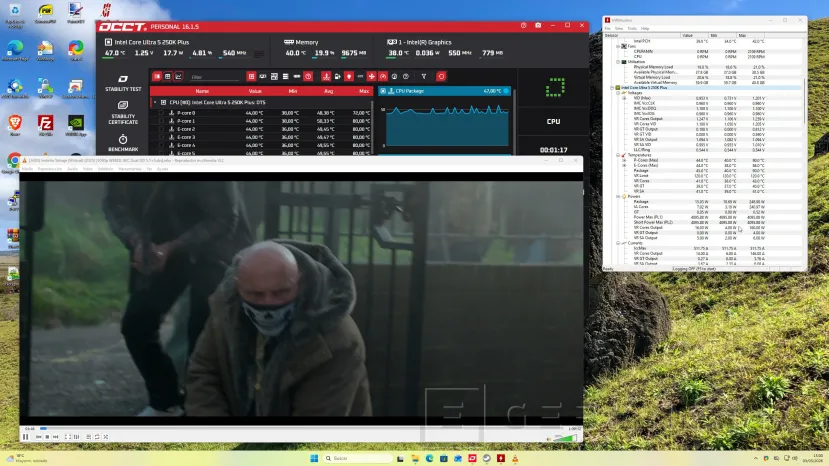The height and width of the screenshot is (466, 829).
Task: Click the funnel filter icon in OCCT
Action: pos(424,77)
